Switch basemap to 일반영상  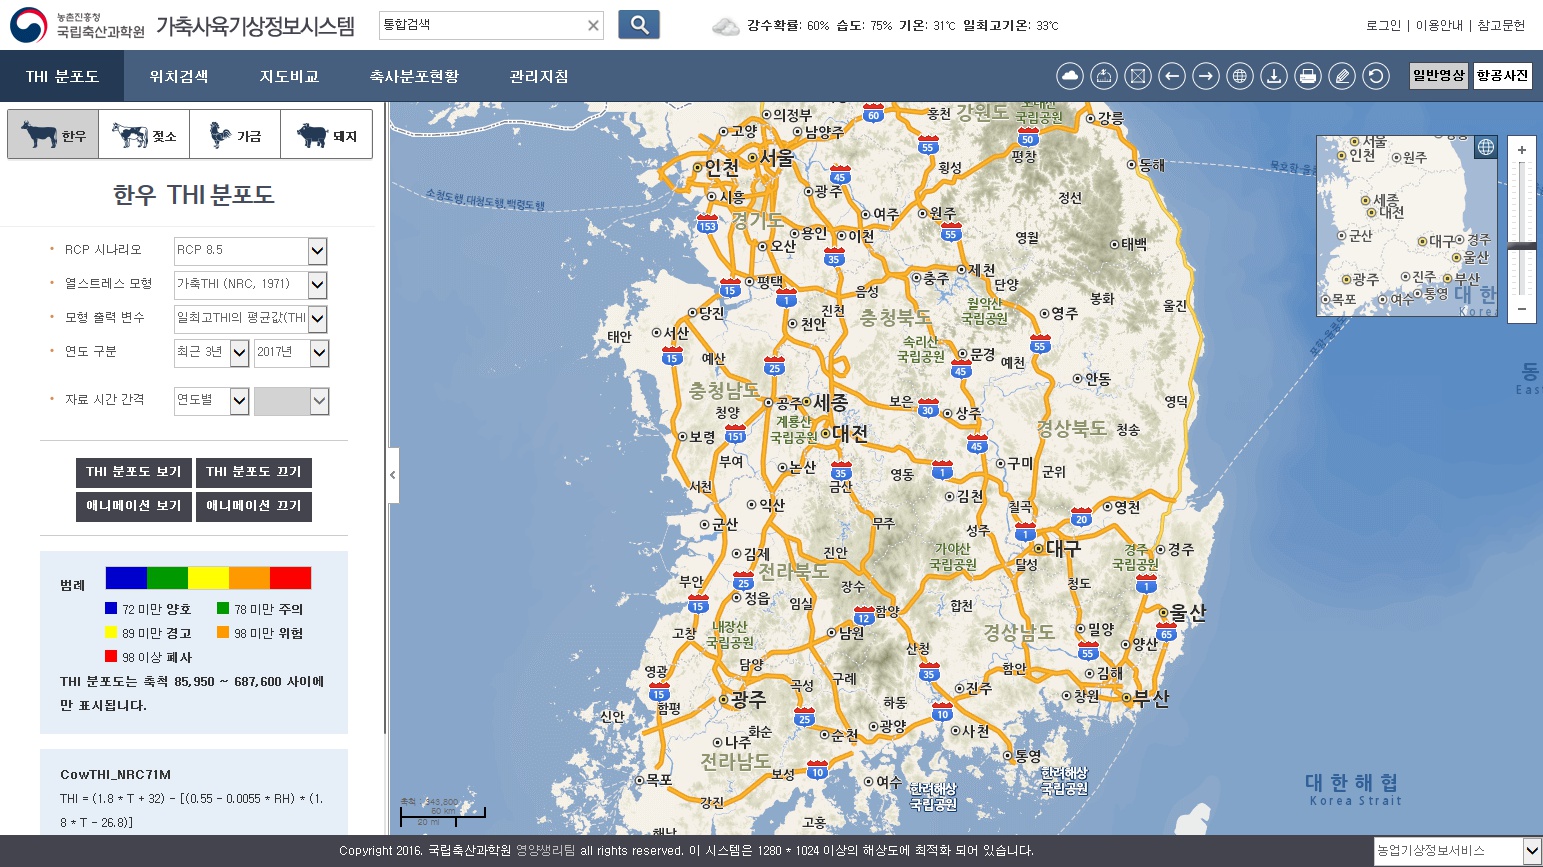click(x=1439, y=76)
